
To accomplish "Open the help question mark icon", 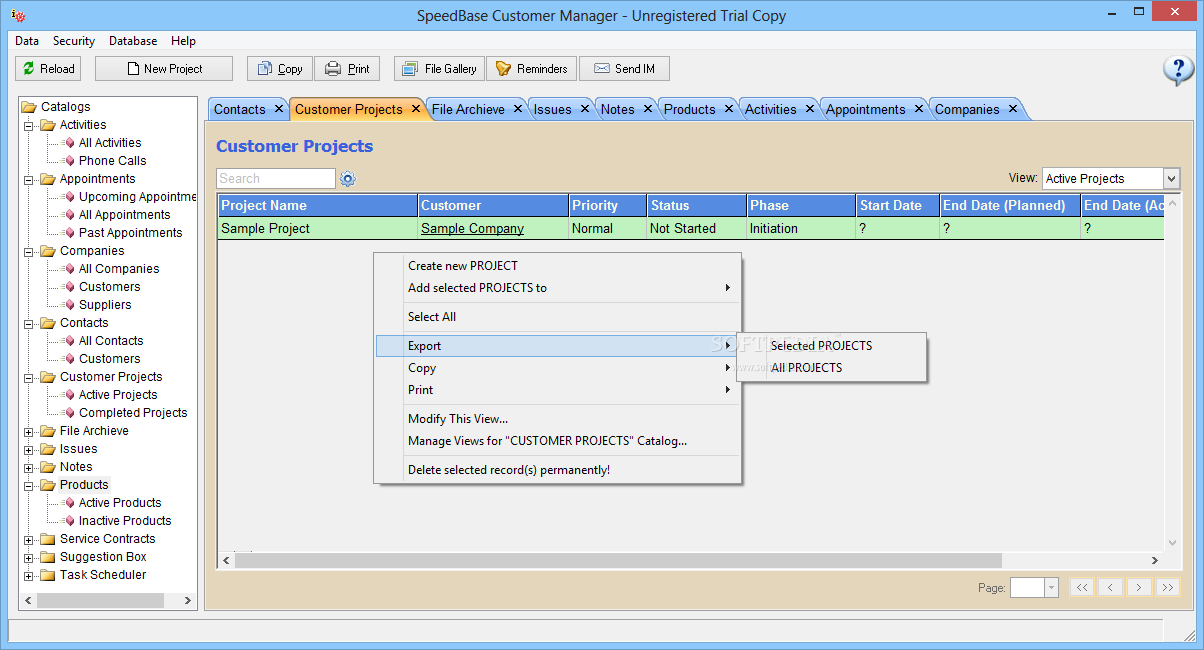I will 1178,70.
